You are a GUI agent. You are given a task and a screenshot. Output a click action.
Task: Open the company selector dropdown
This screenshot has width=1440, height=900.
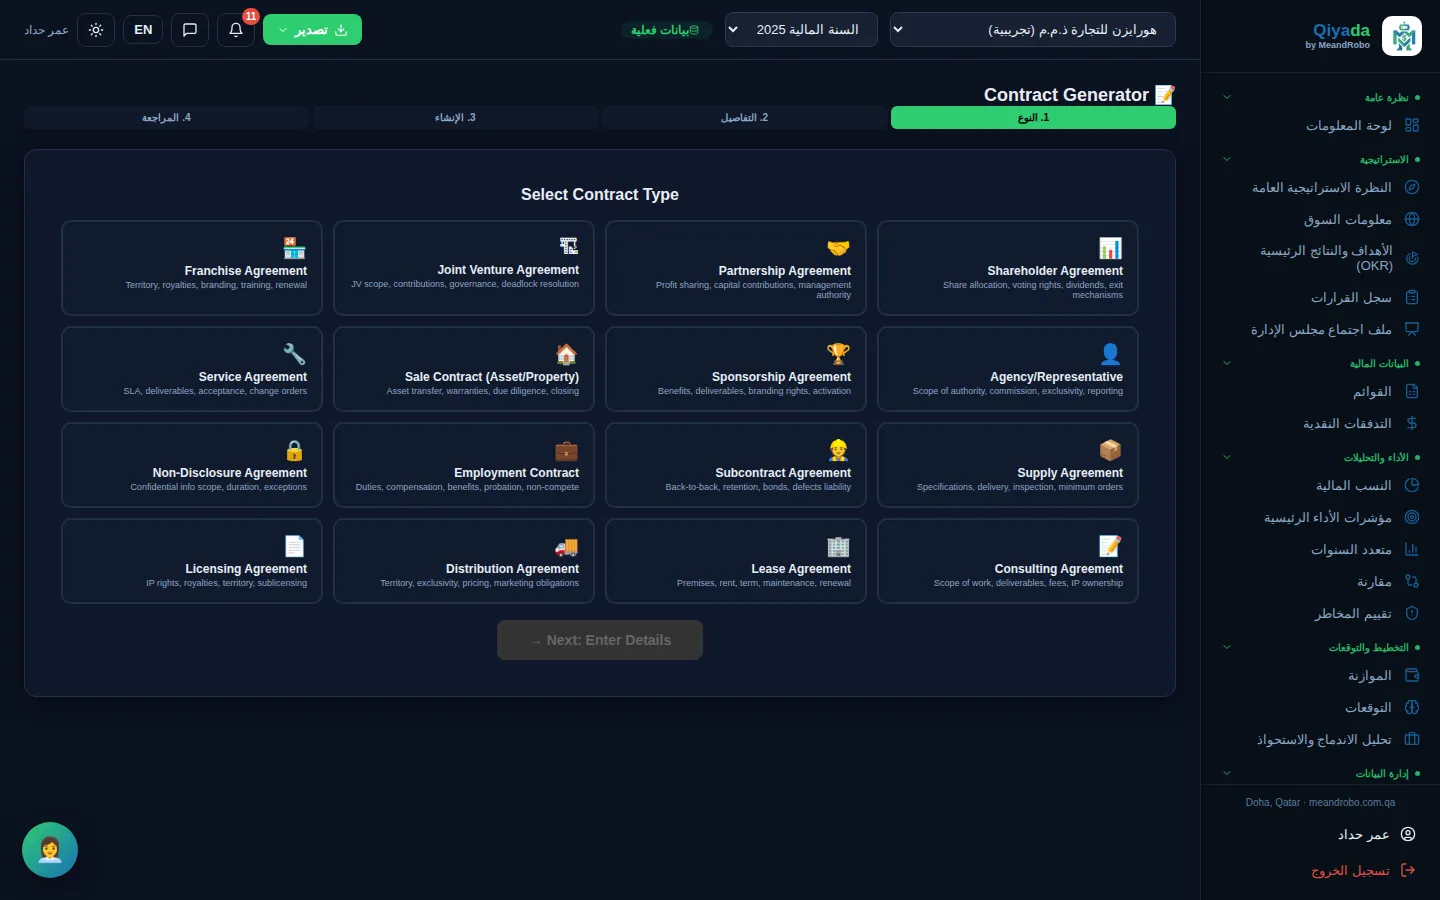pos(1032,30)
